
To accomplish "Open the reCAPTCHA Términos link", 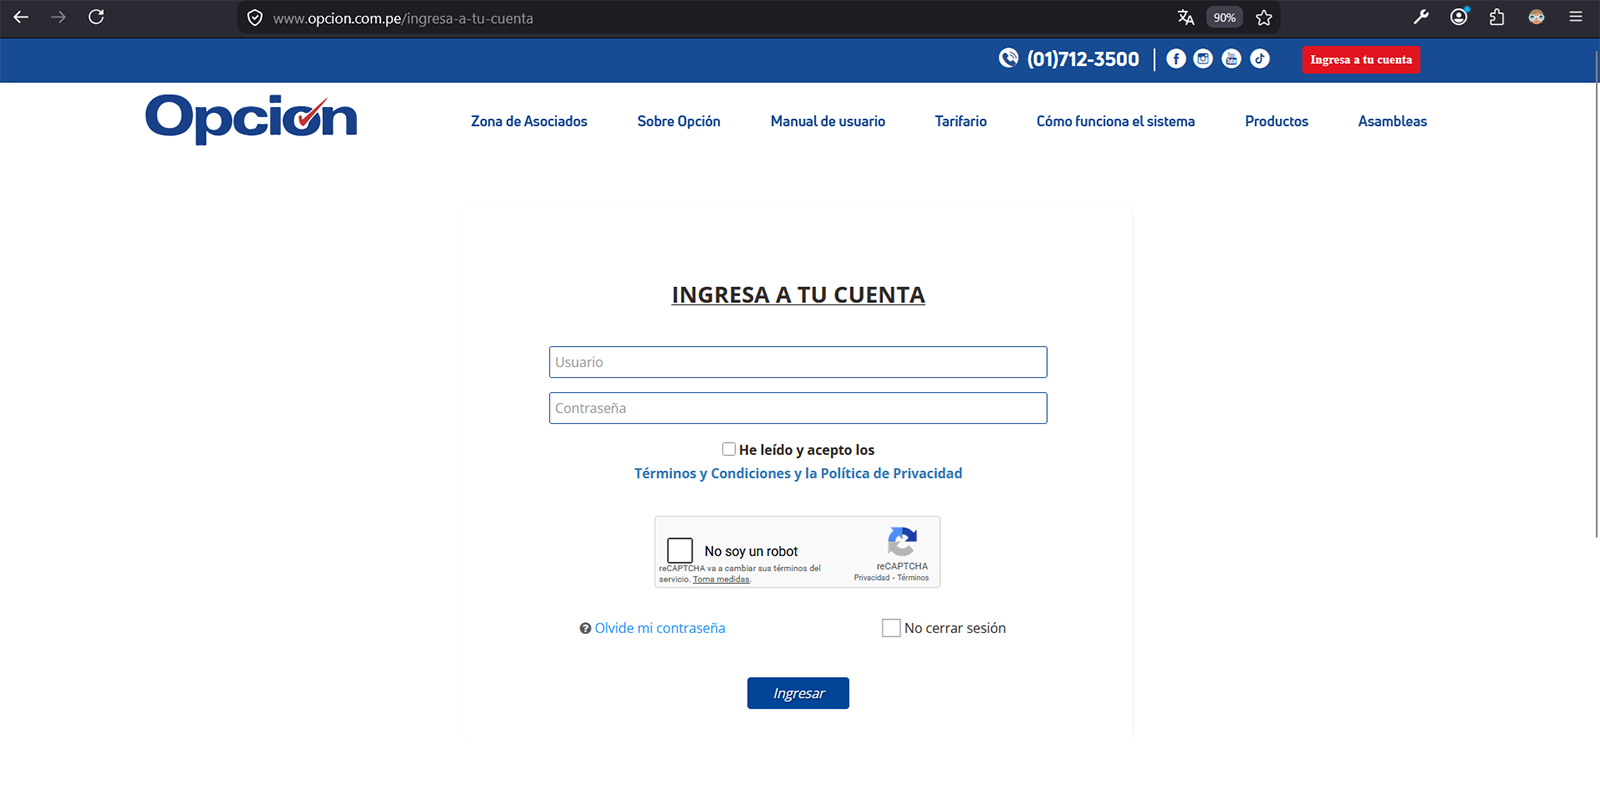I will [x=913, y=578].
